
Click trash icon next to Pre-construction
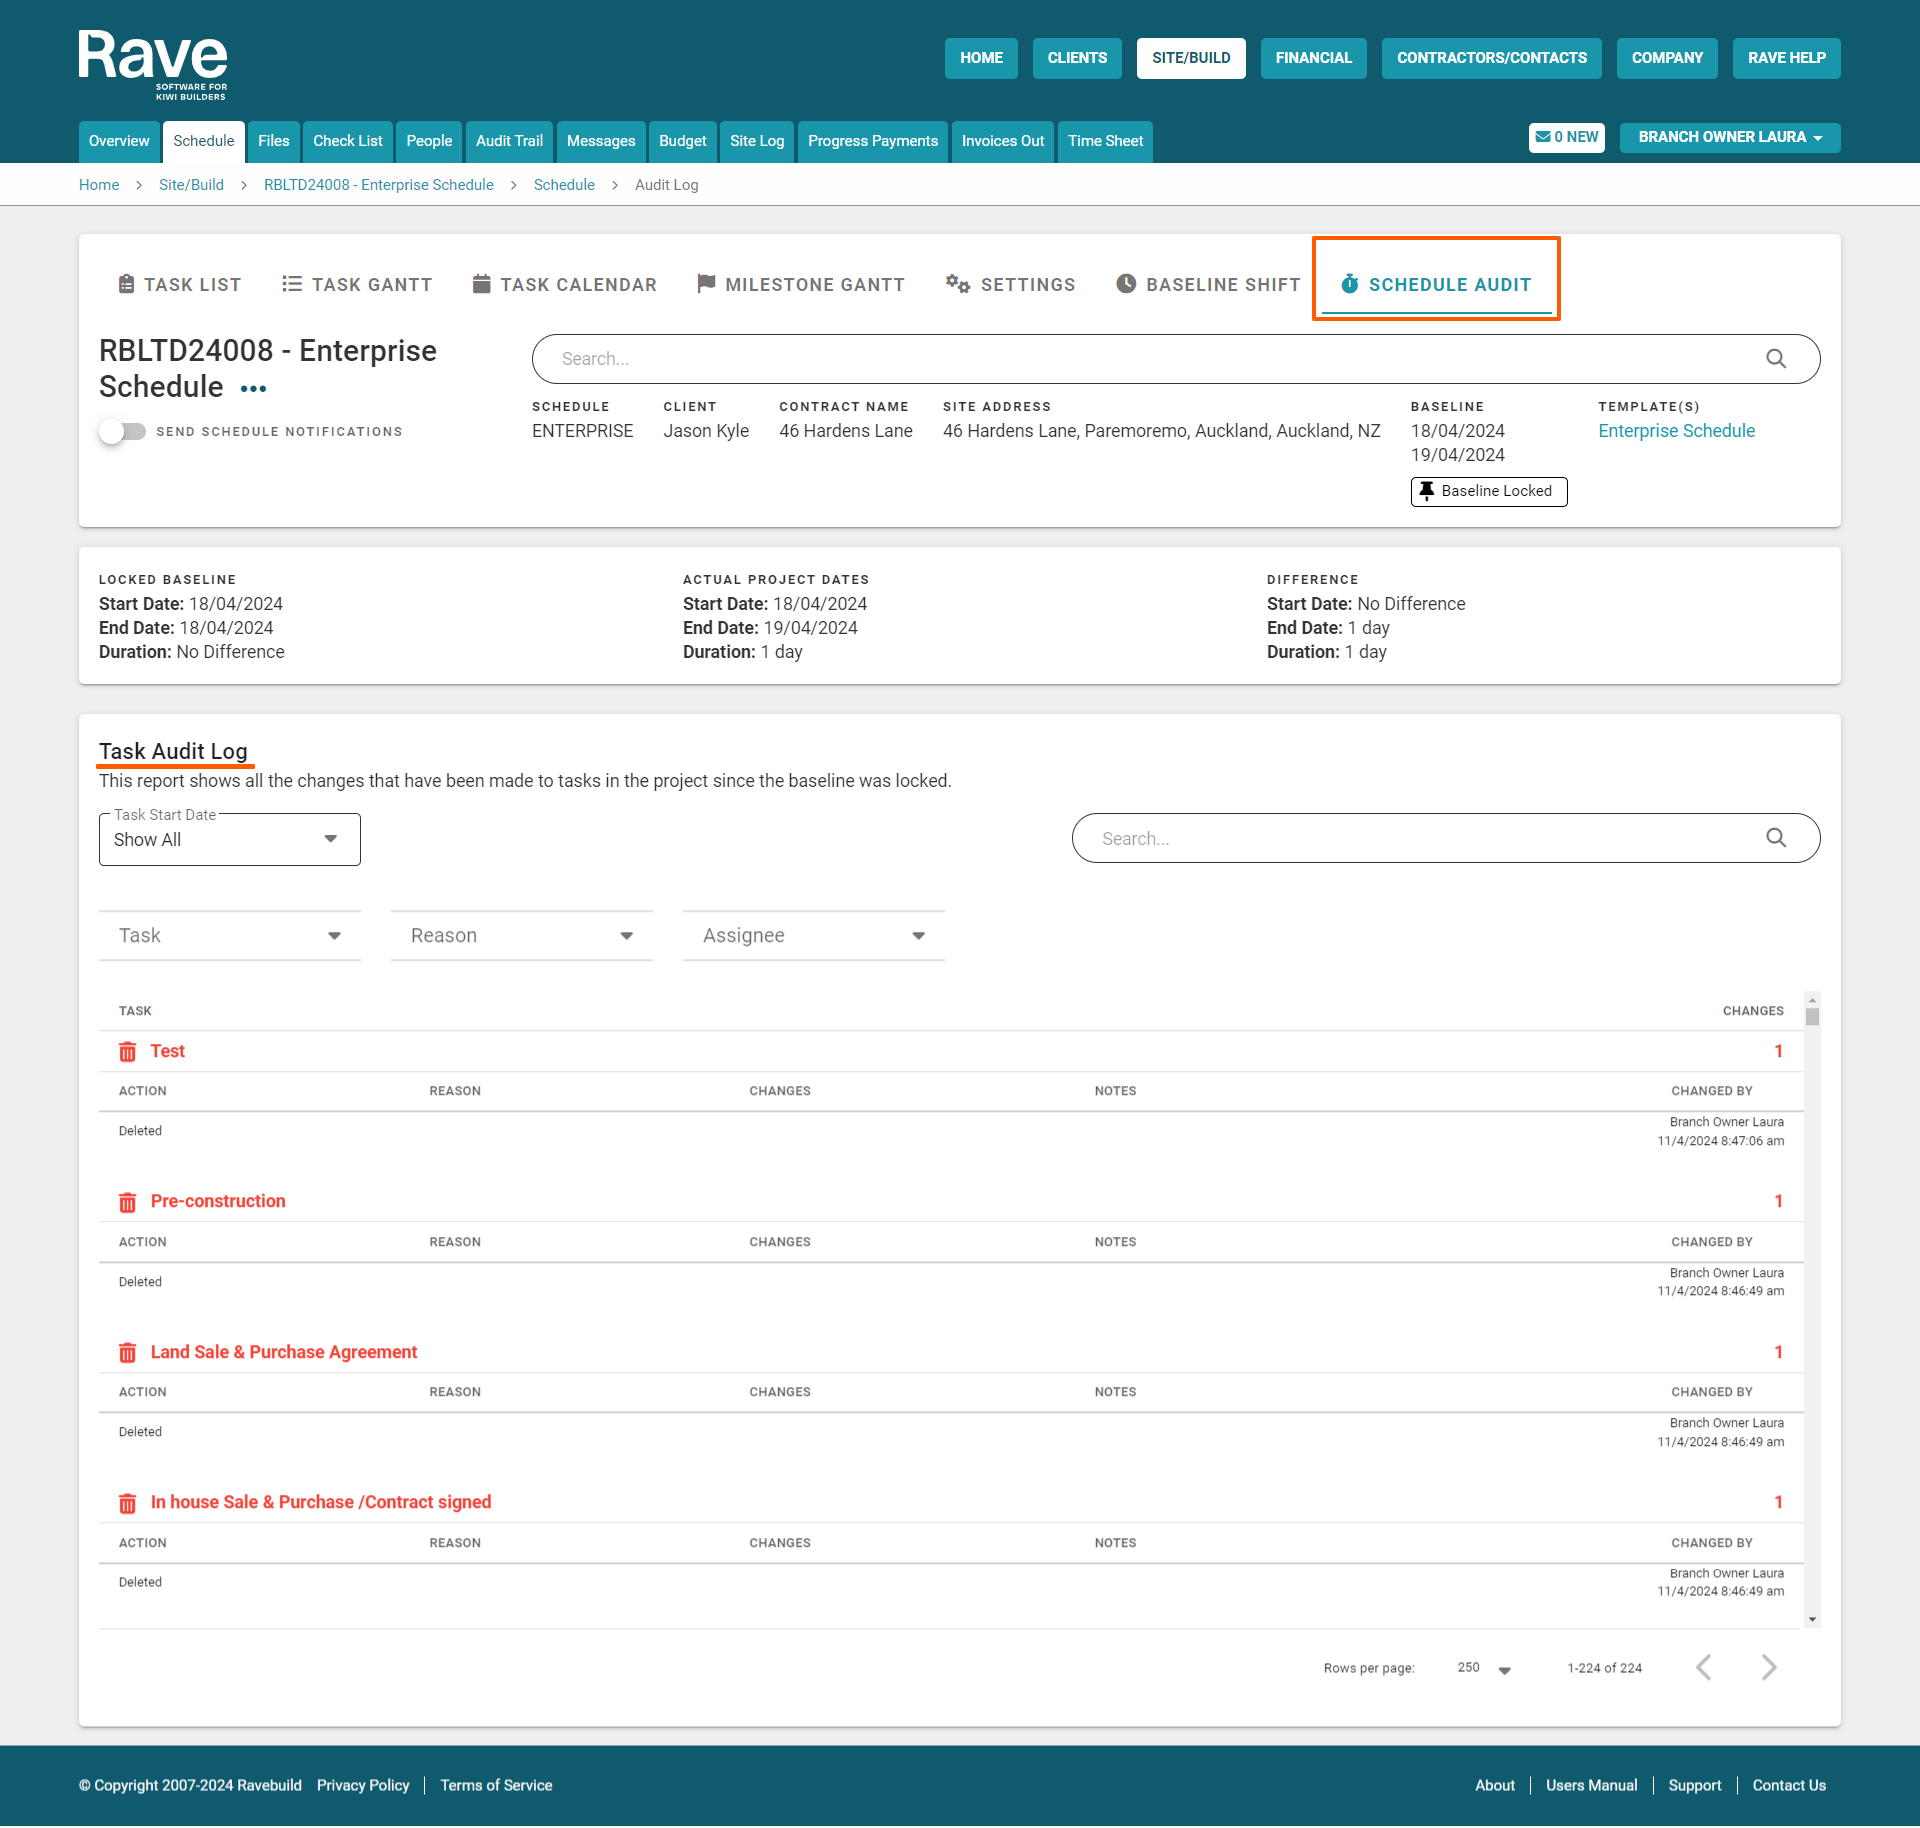pyautogui.click(x=127, y=1202)
